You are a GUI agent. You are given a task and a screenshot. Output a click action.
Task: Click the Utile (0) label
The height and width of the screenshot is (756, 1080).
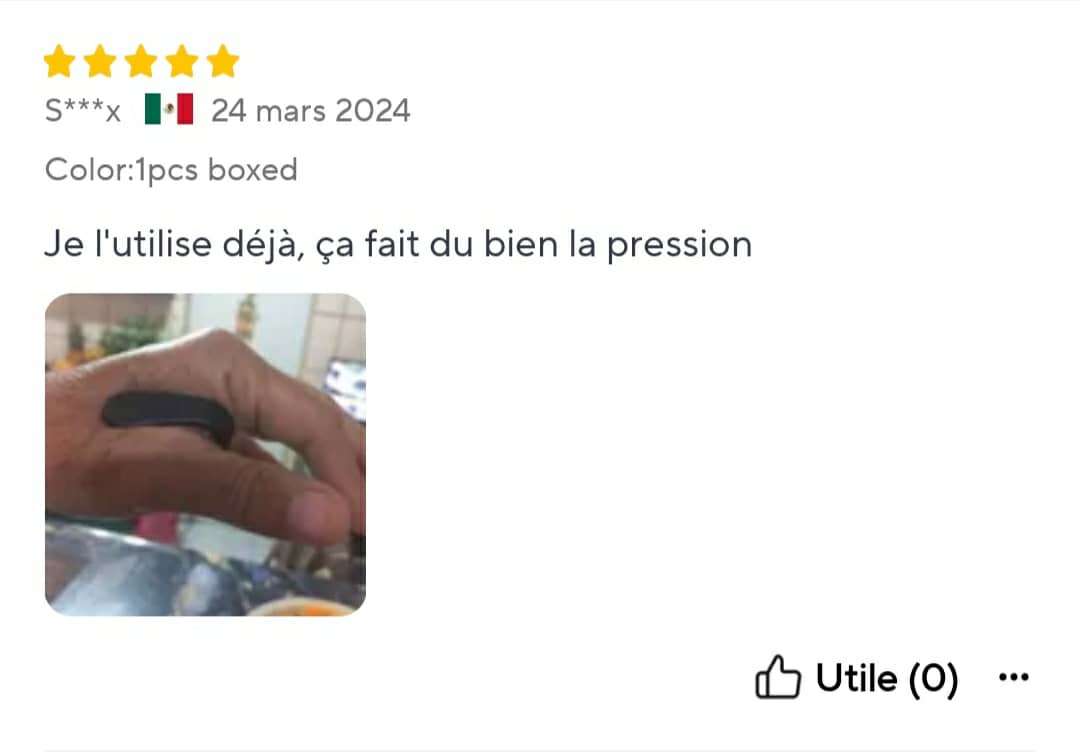[887, 678]
